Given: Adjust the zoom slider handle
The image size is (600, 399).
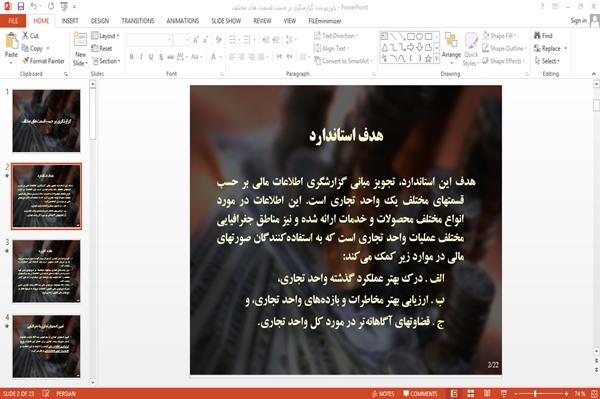Looking at the screenshot, I should point(535,394).
